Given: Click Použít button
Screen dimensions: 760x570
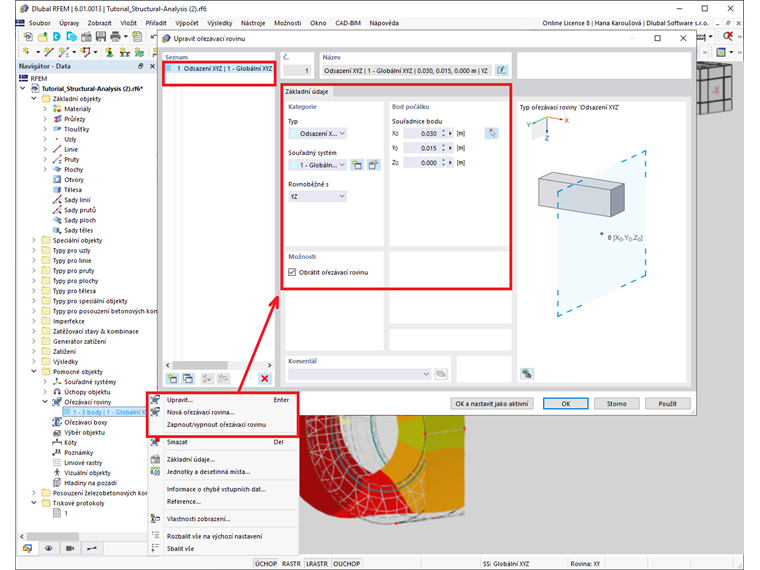Looking at the screenshot, I should 667,403.
